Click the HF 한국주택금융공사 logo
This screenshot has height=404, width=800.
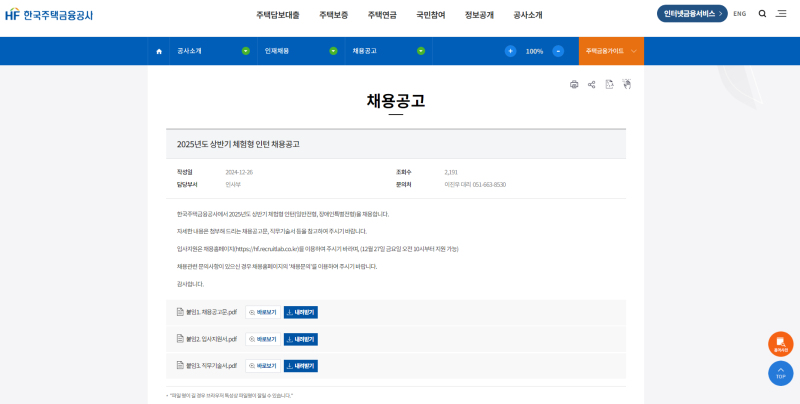[x=49, y=14]
